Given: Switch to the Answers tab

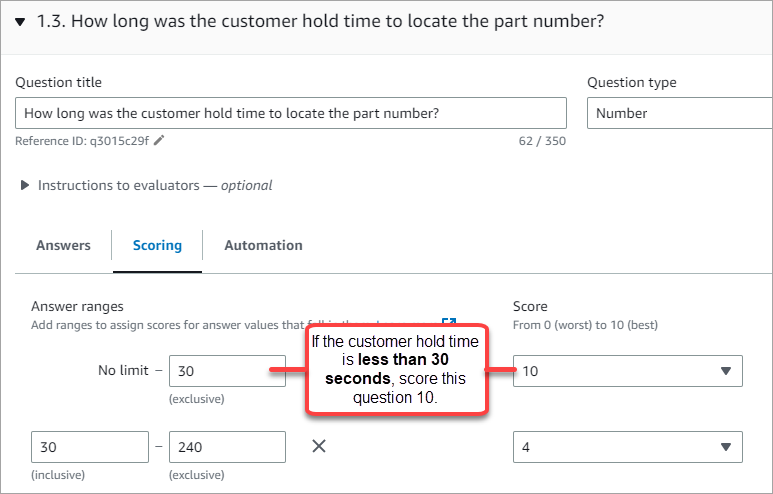Looking at the screenshot, I should (63, 245).
